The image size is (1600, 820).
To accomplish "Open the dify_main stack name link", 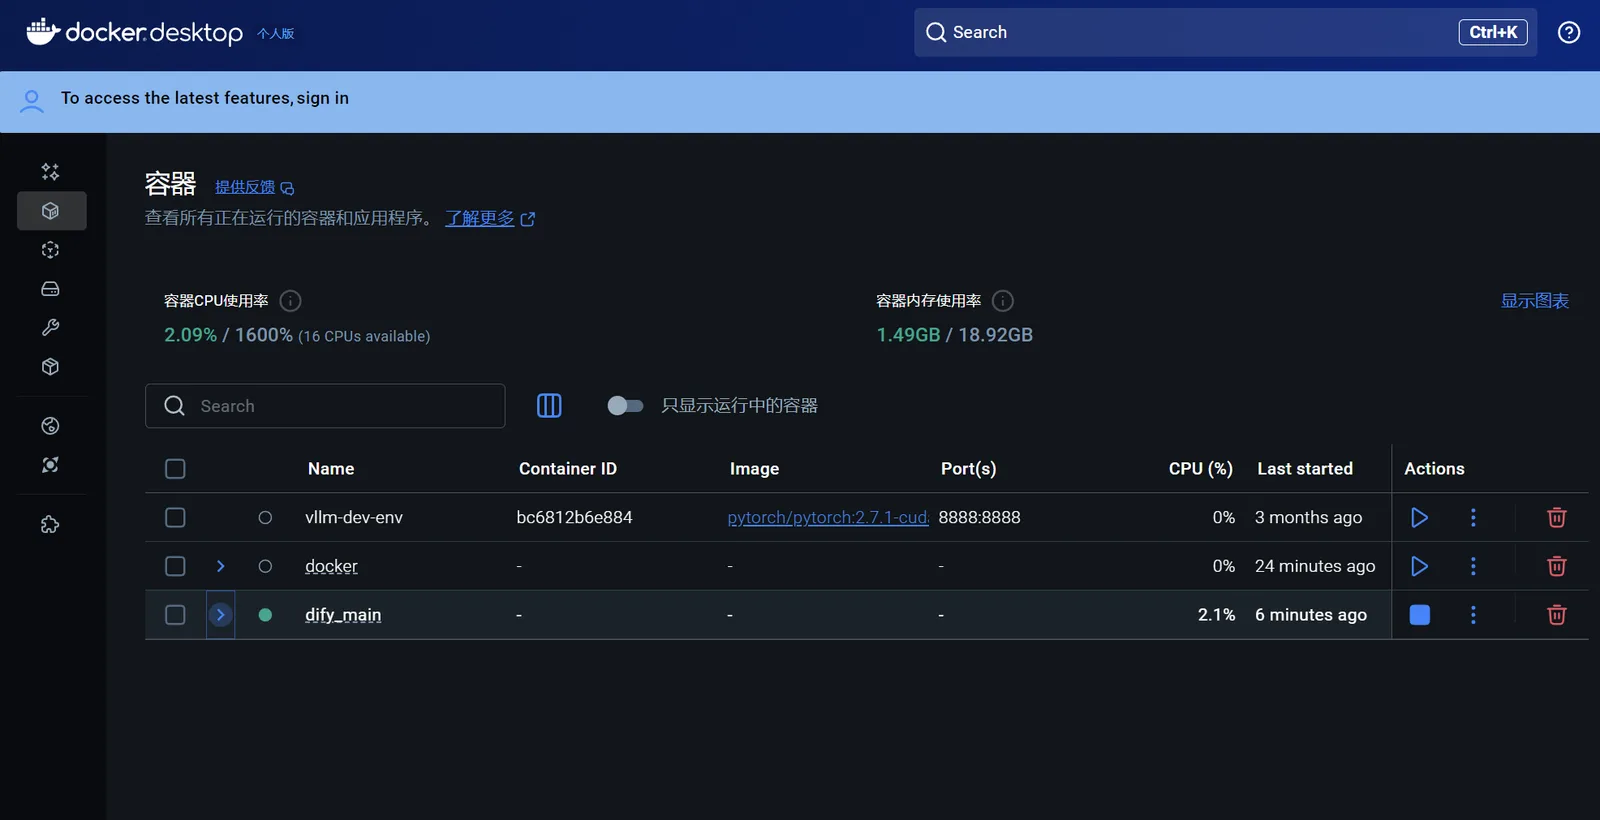I will [343, 615].
